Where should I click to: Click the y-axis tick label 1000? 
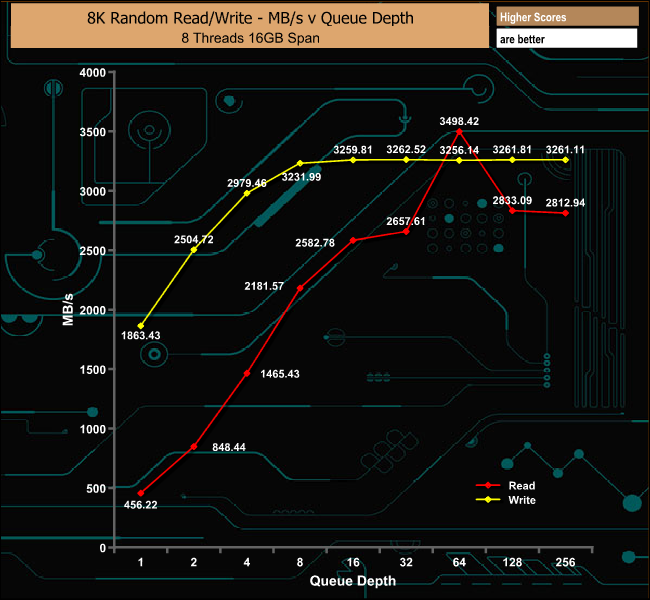tap(93, 429)
